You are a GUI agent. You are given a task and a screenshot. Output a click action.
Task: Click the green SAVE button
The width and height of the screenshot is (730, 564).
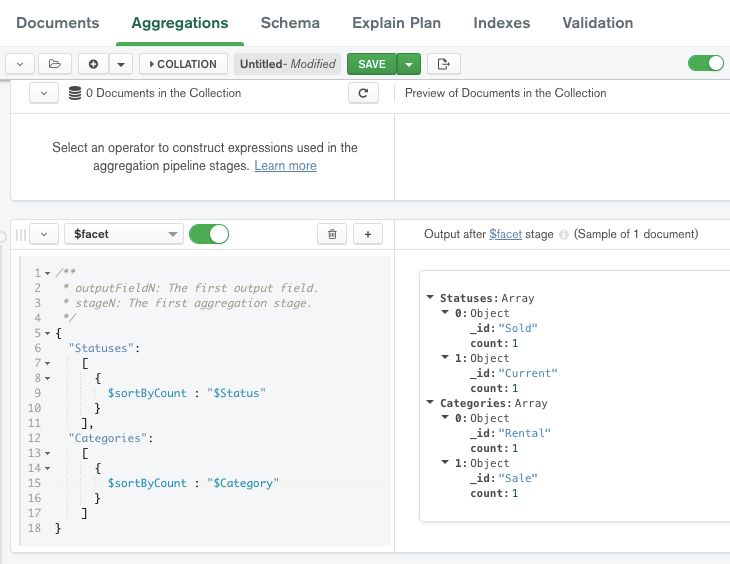371,64
